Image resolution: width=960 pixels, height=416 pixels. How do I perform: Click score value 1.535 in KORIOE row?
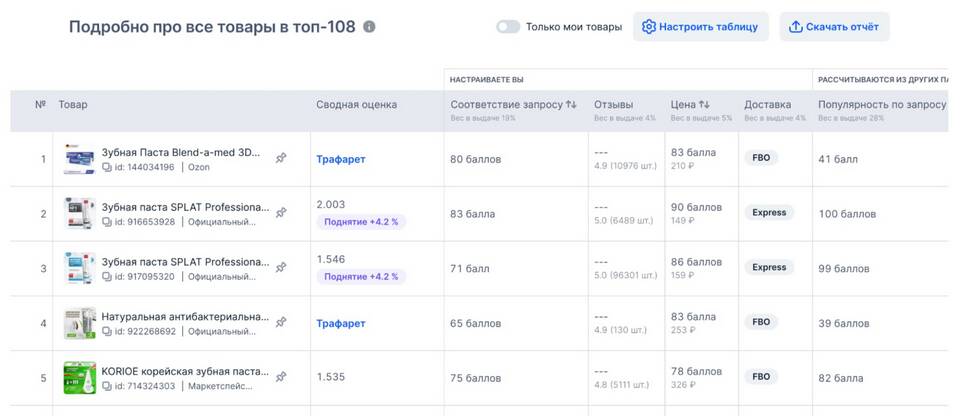click(x=331, y=377)
